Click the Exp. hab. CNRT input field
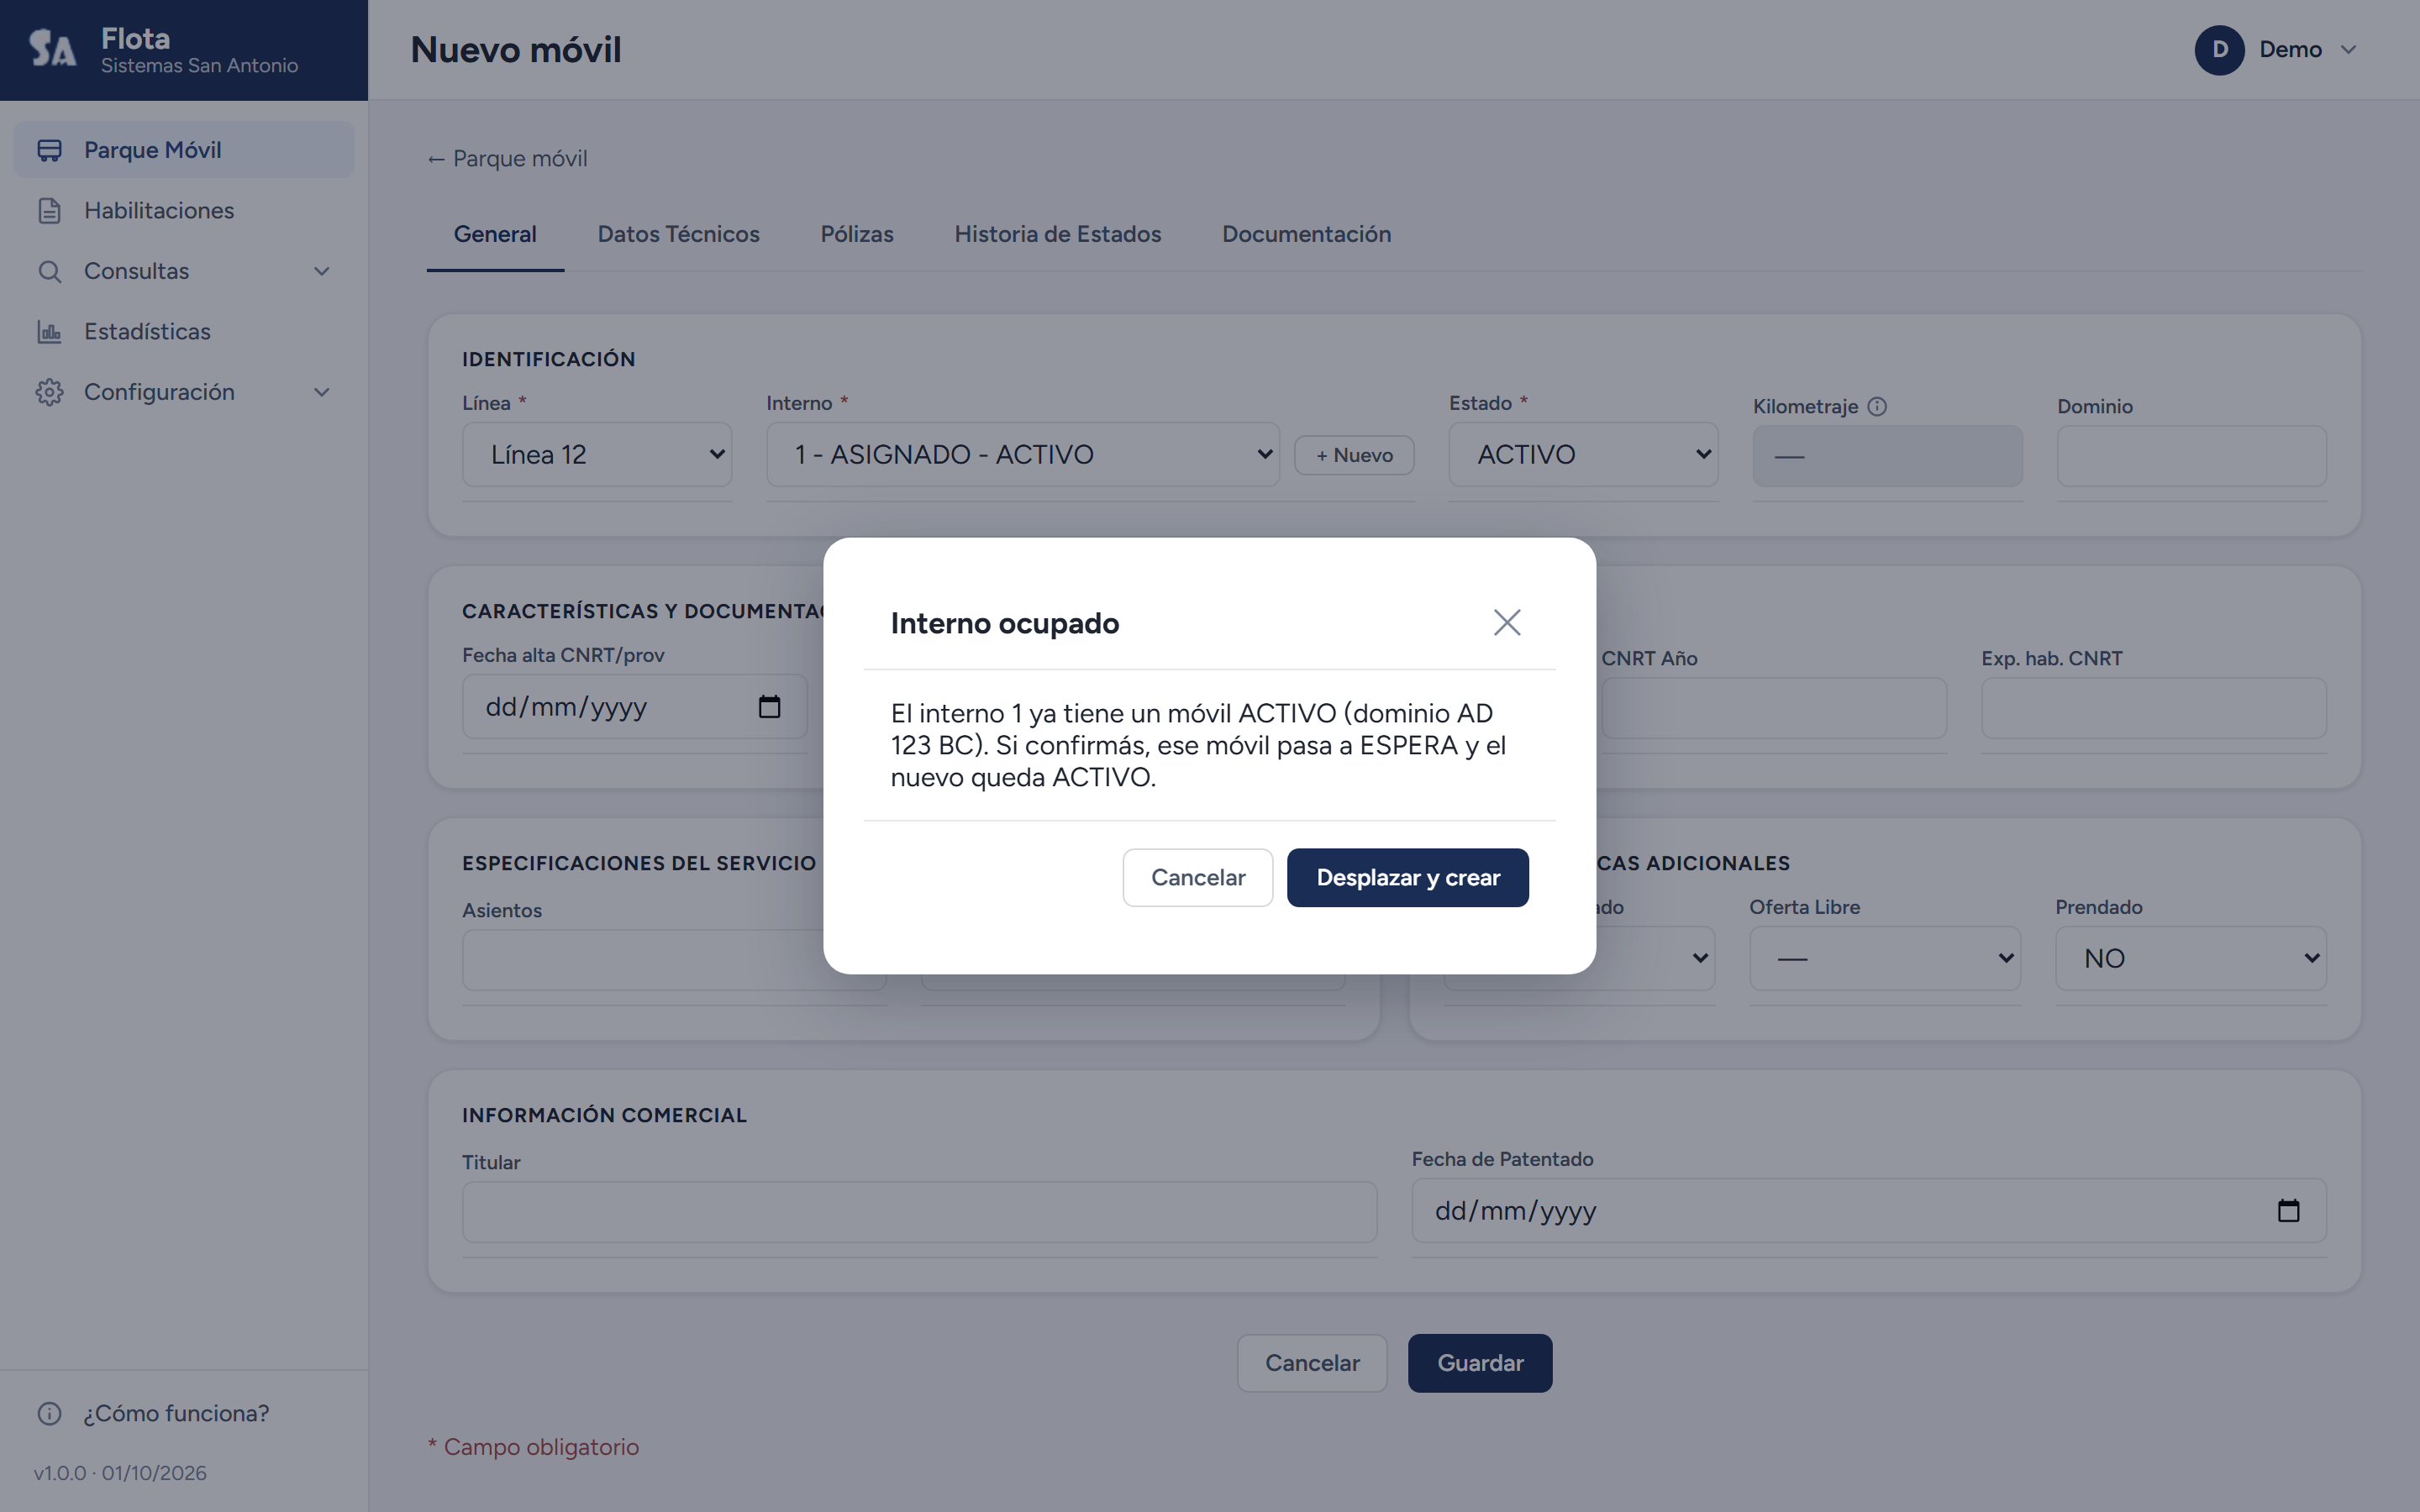2420x1512 pixels. tap(2154, 709)
